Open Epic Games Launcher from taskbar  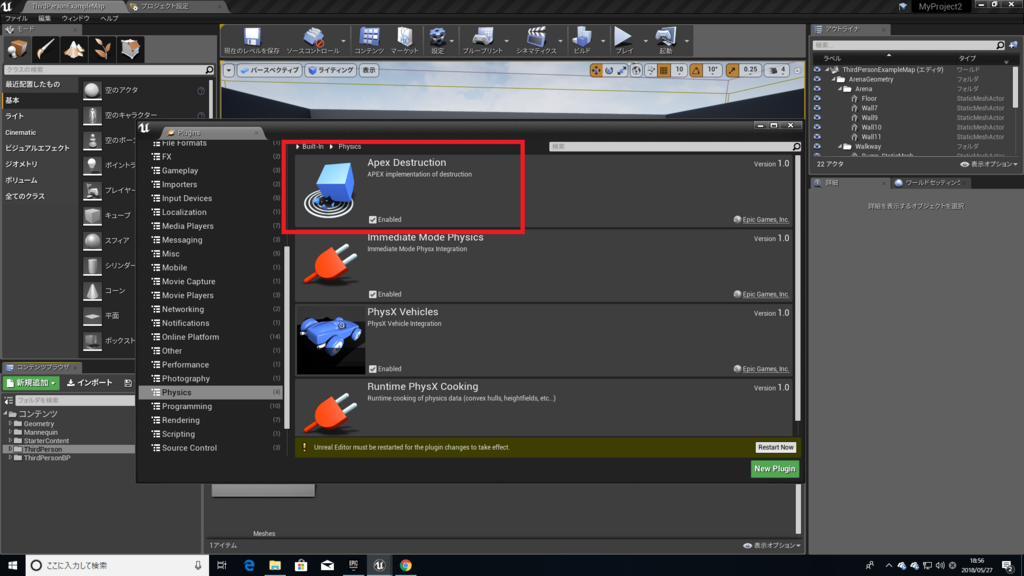353,566
